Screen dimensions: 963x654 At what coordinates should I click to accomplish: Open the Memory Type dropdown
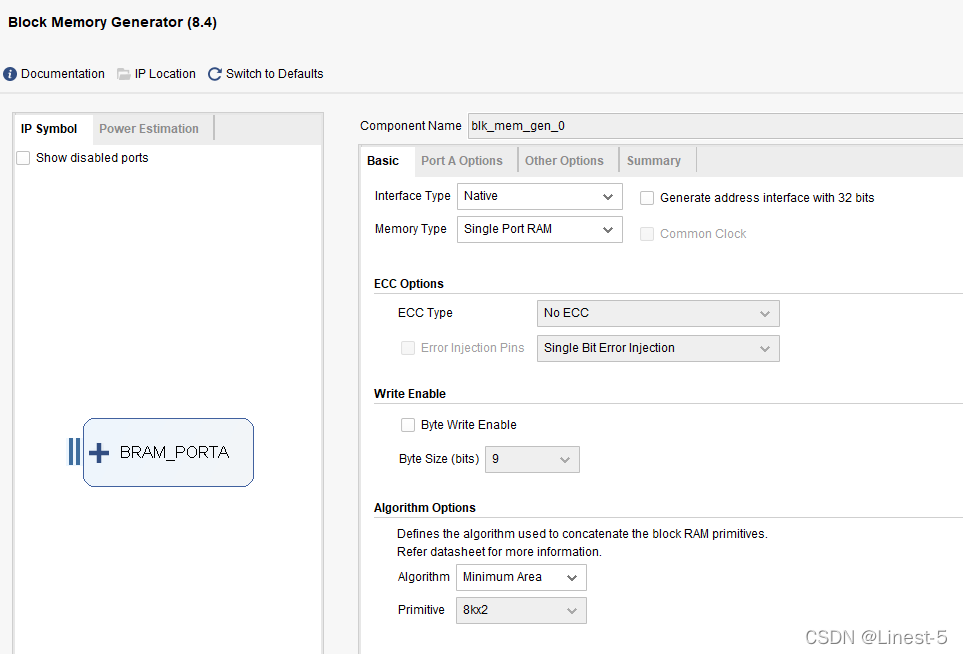pyautogui.click(x=540, y=230)
